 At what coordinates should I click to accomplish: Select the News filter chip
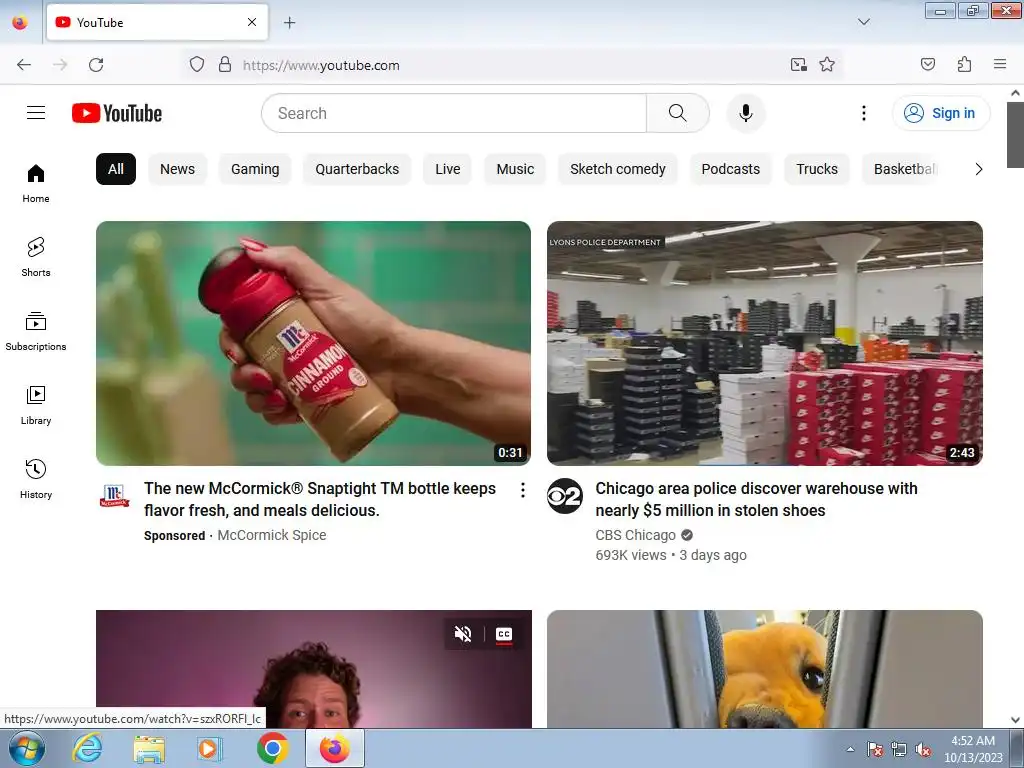click(x=178, y=169)
